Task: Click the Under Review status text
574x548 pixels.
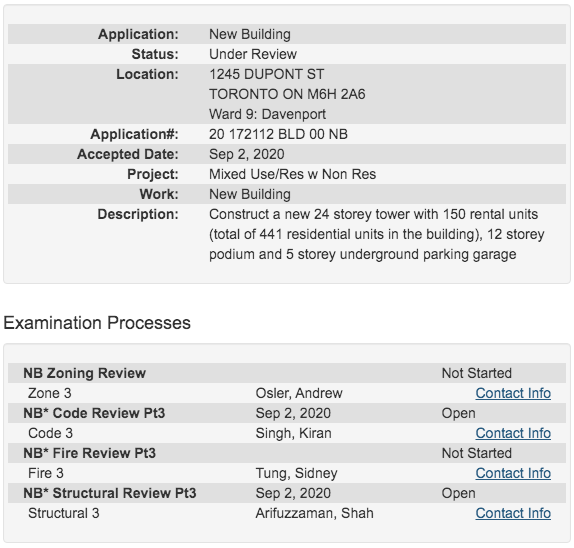Action: tap(253, 54)
